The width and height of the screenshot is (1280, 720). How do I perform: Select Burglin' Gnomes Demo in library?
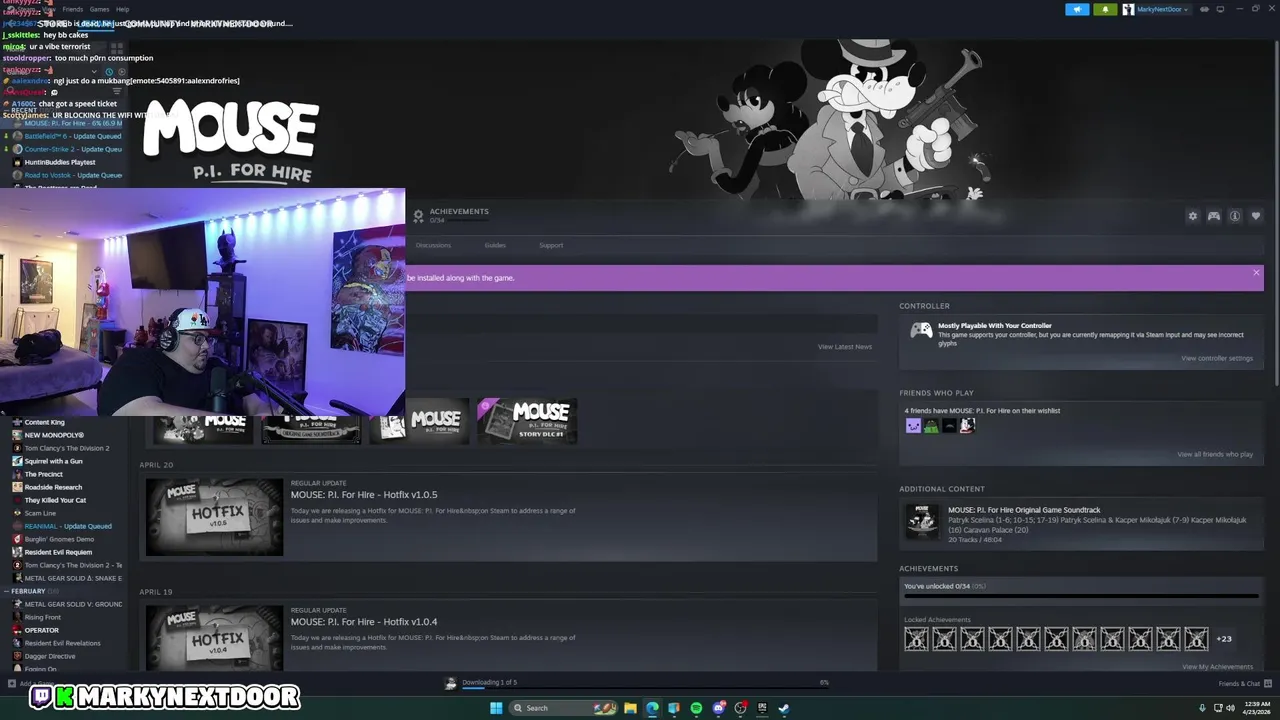point(59,539)
